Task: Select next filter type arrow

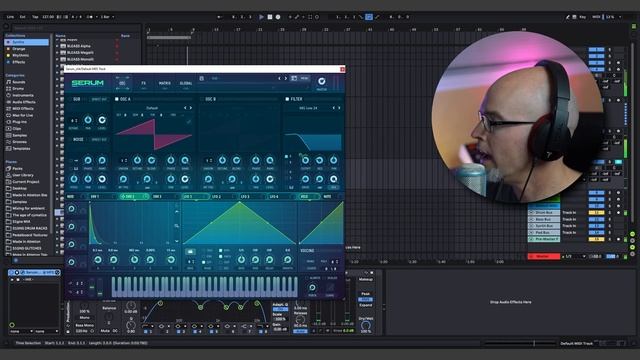Action: [x=339, y=108]
